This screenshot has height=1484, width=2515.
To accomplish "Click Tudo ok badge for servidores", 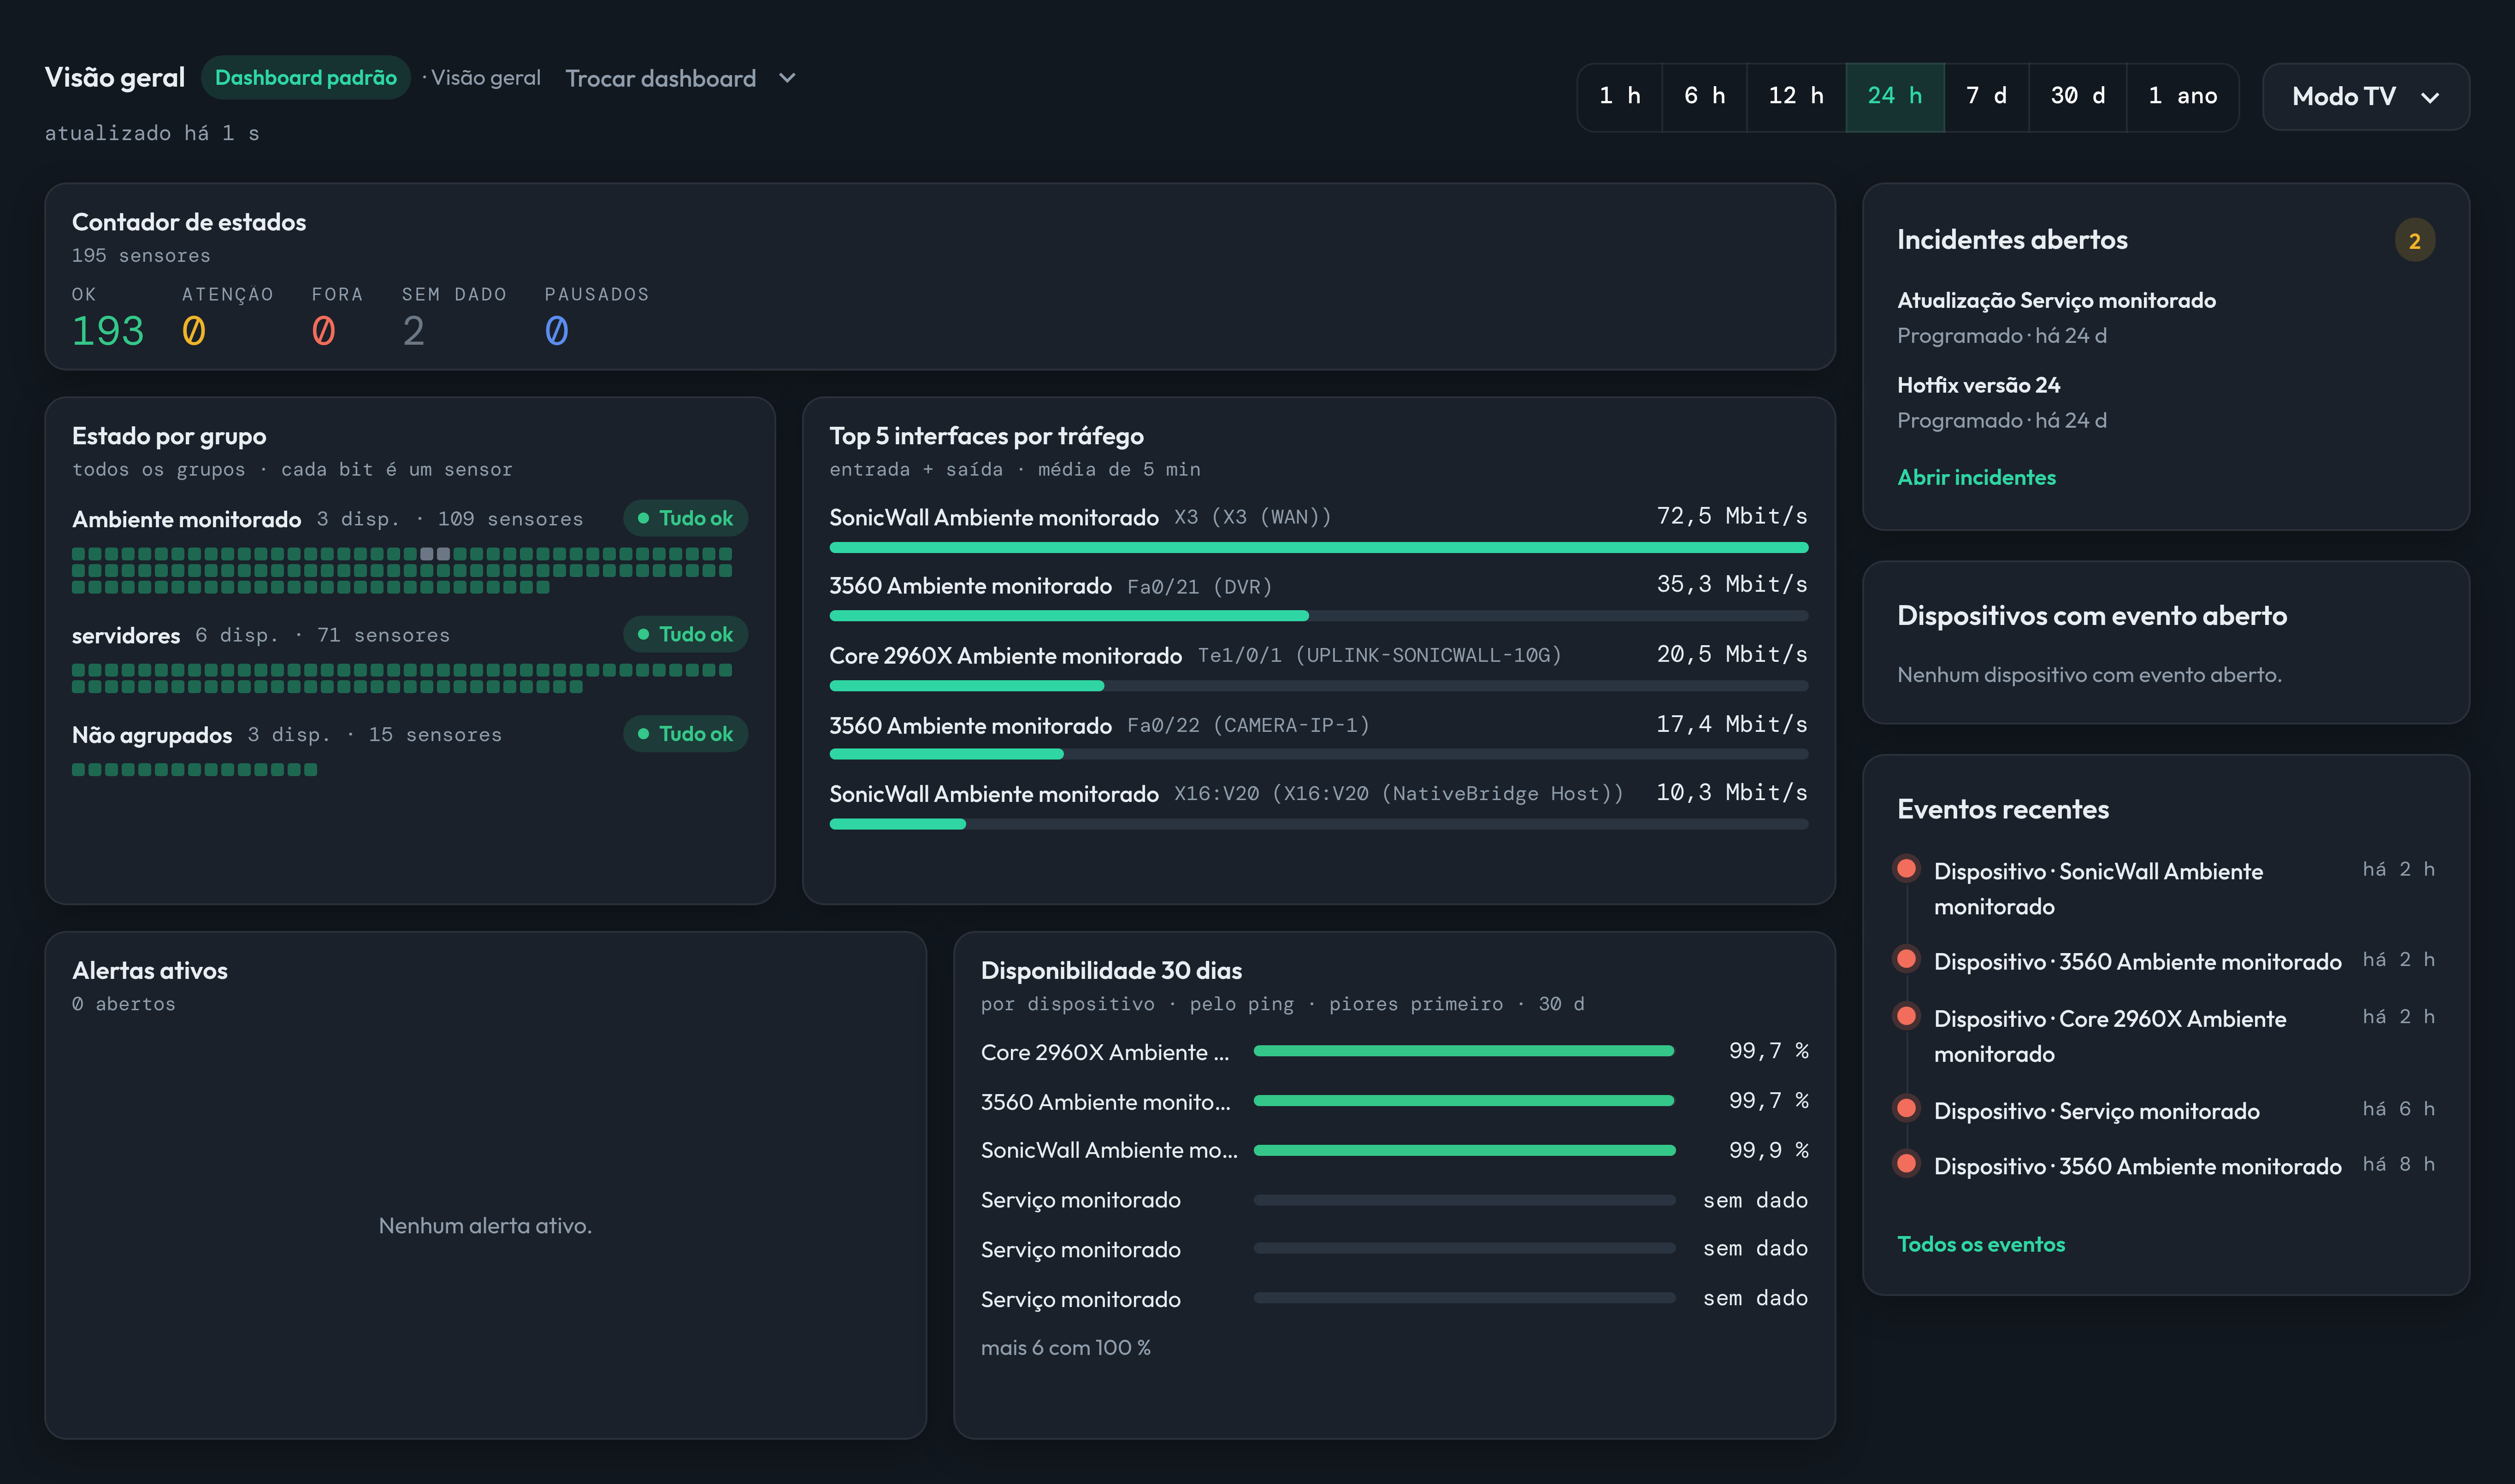I will [x=685, y=634].
